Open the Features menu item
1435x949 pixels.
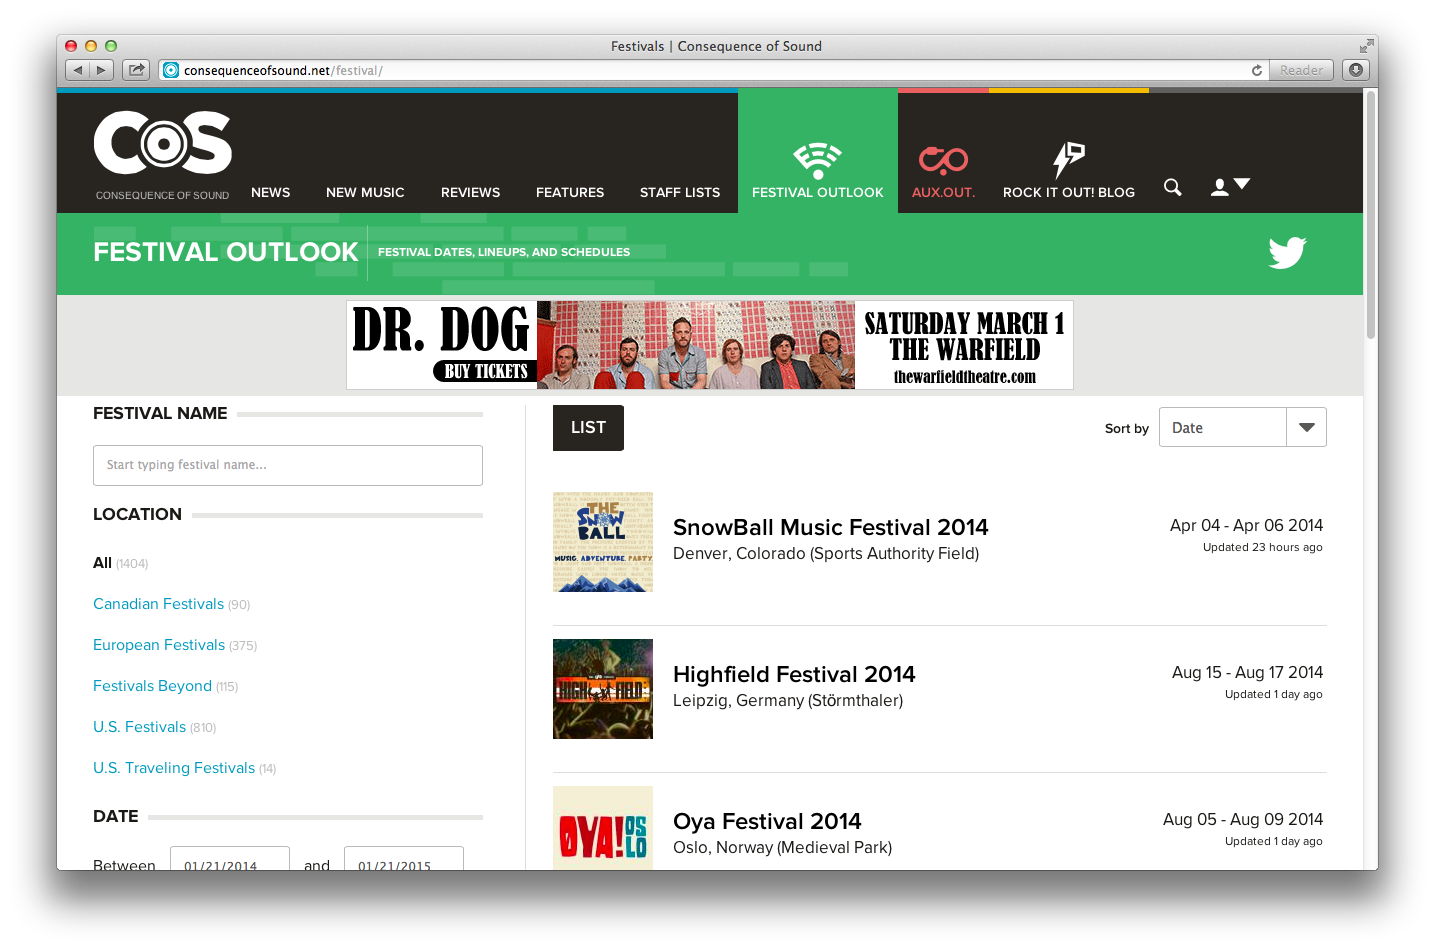click(570, 192)
